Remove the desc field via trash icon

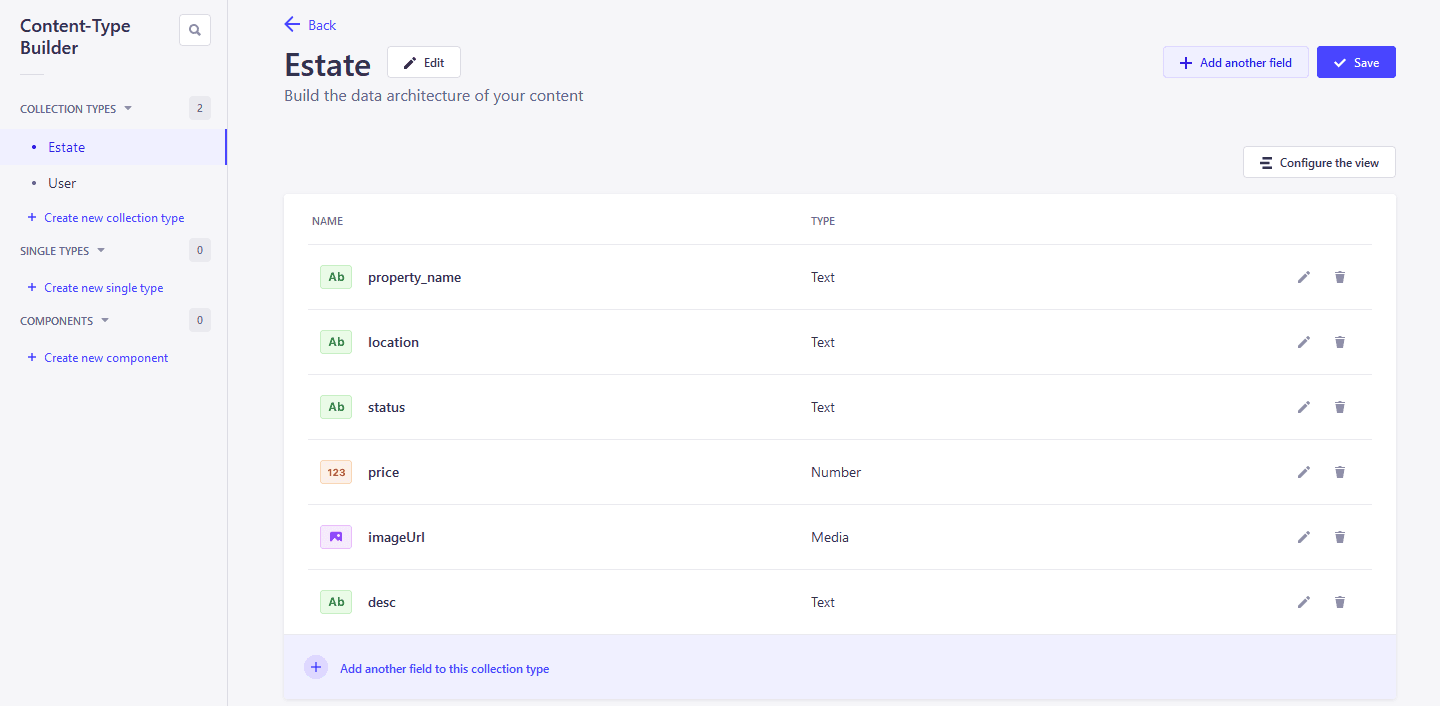(x=1340, y=602)
